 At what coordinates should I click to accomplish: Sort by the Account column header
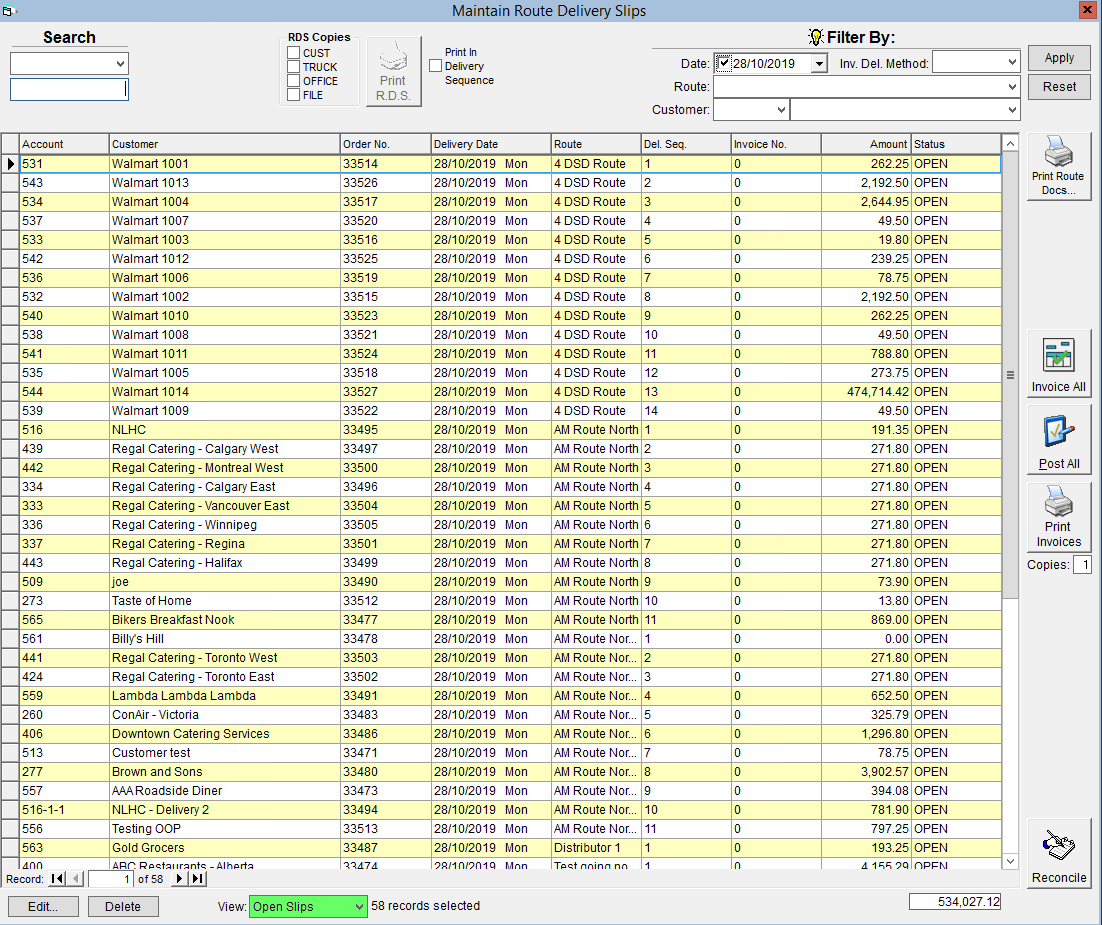tap(64, 144)
